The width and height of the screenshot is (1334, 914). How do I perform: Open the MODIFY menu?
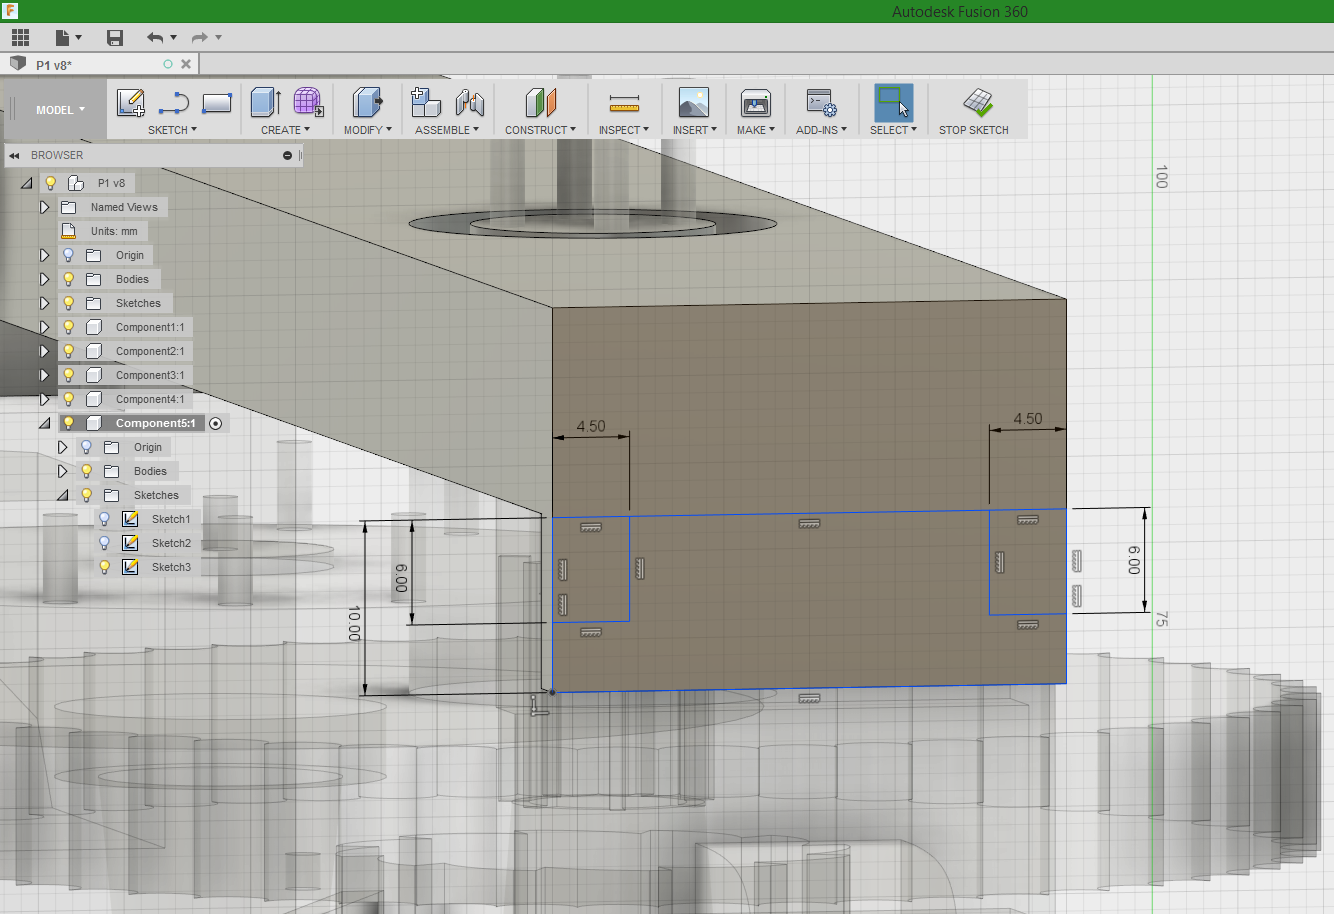pyautogui.click(x=367, y=130)
